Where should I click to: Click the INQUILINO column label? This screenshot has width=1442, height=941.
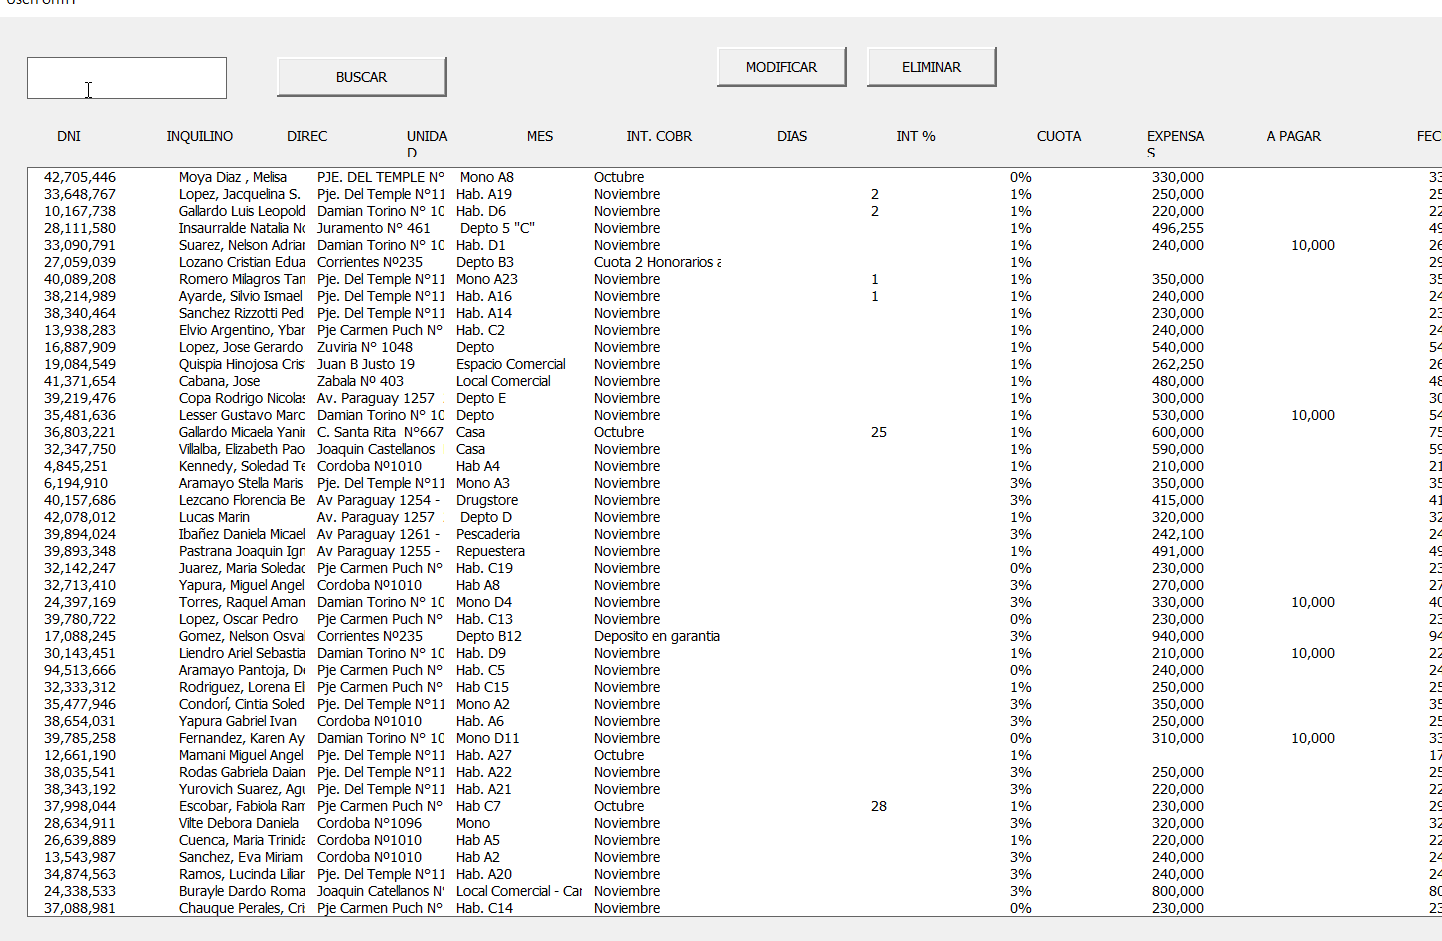coord(199,136)
